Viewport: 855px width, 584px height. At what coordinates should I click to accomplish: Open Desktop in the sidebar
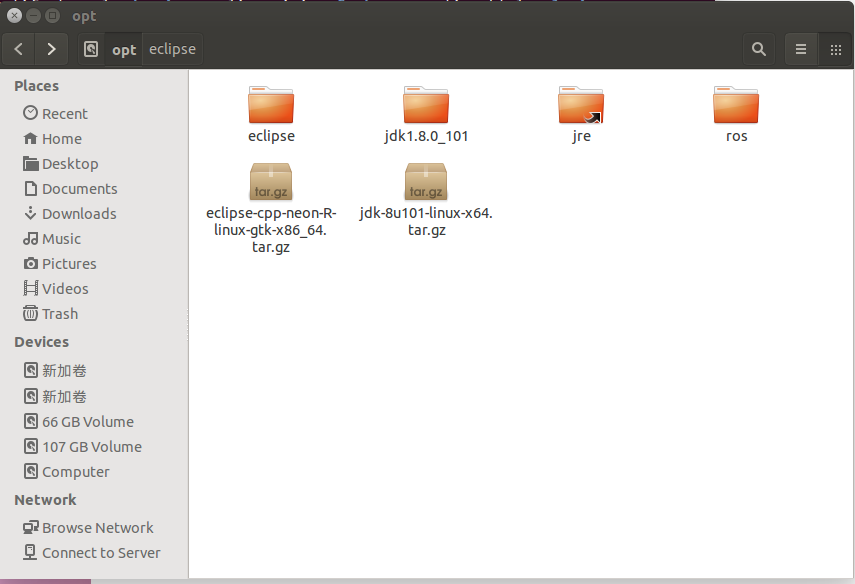[x=94, y=164]
